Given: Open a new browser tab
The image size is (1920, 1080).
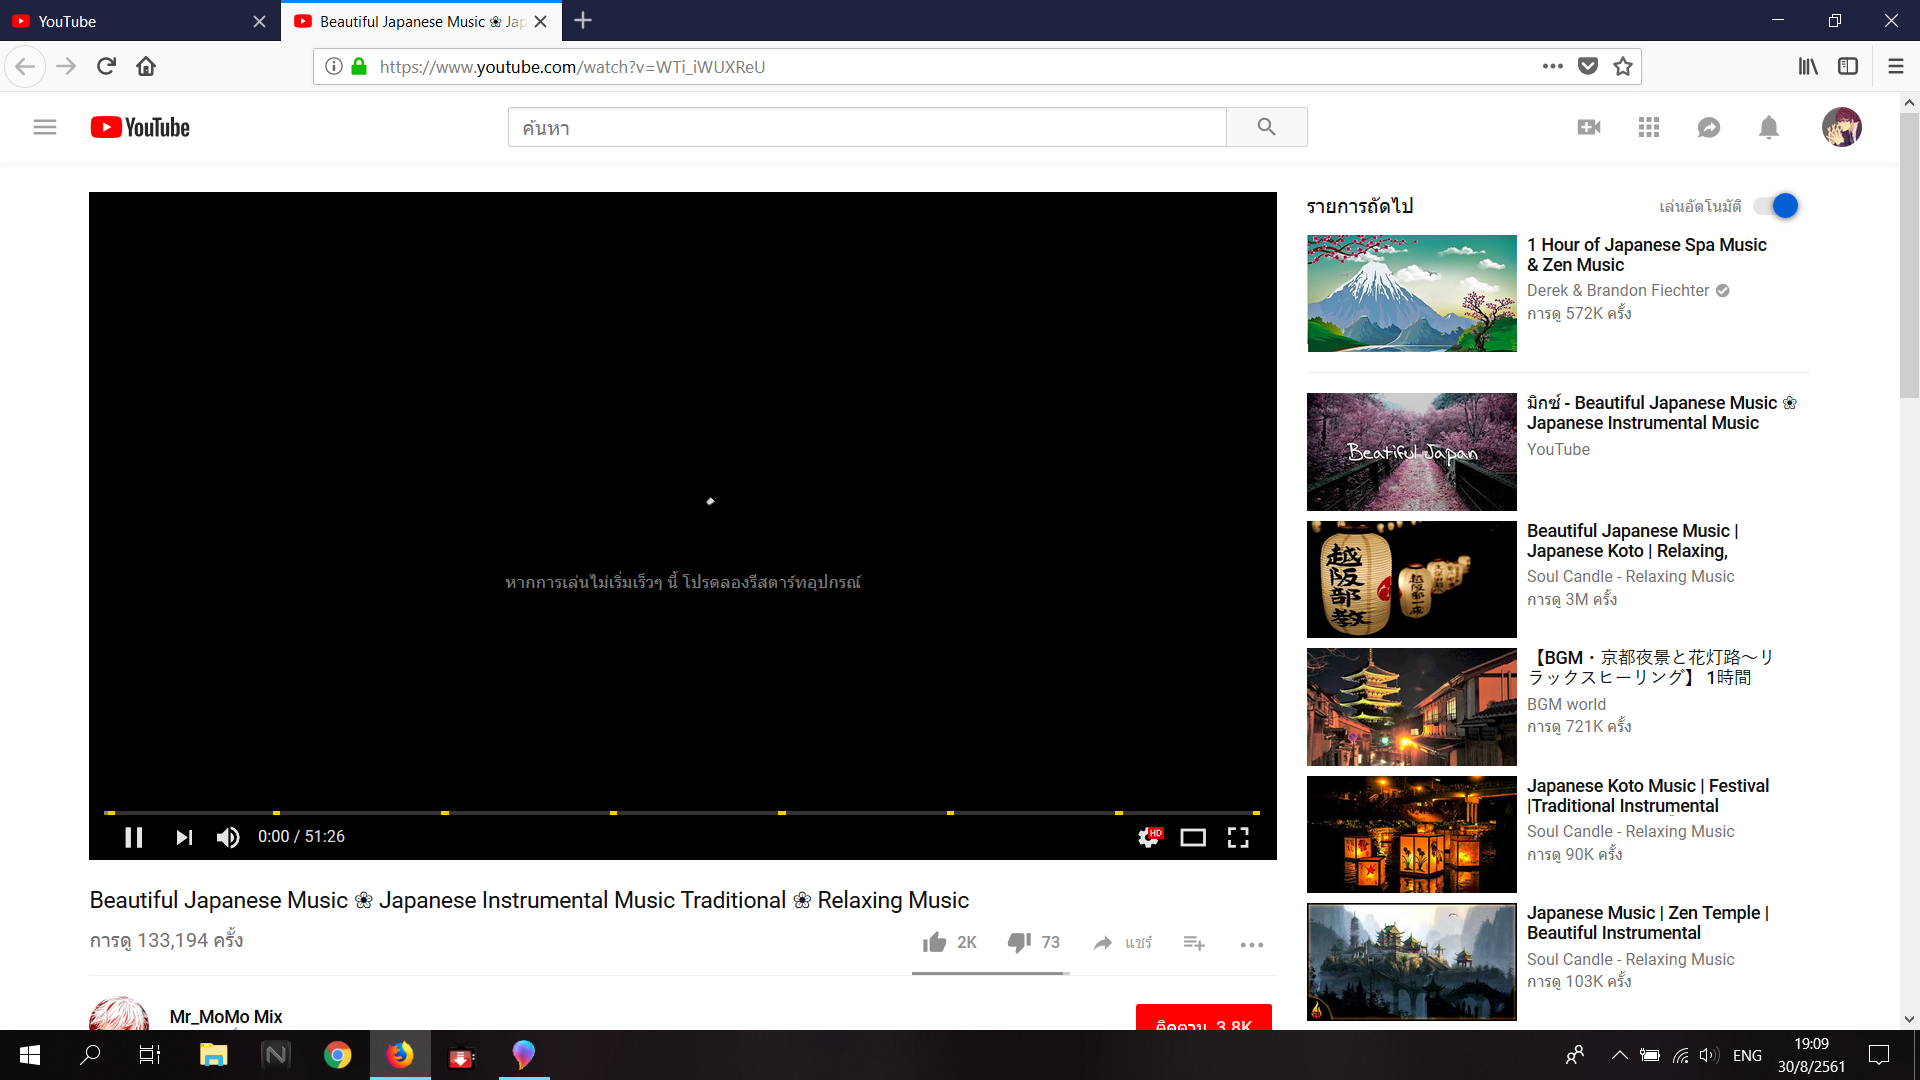Looking at the screenshot, I should (x=583, y=21).
